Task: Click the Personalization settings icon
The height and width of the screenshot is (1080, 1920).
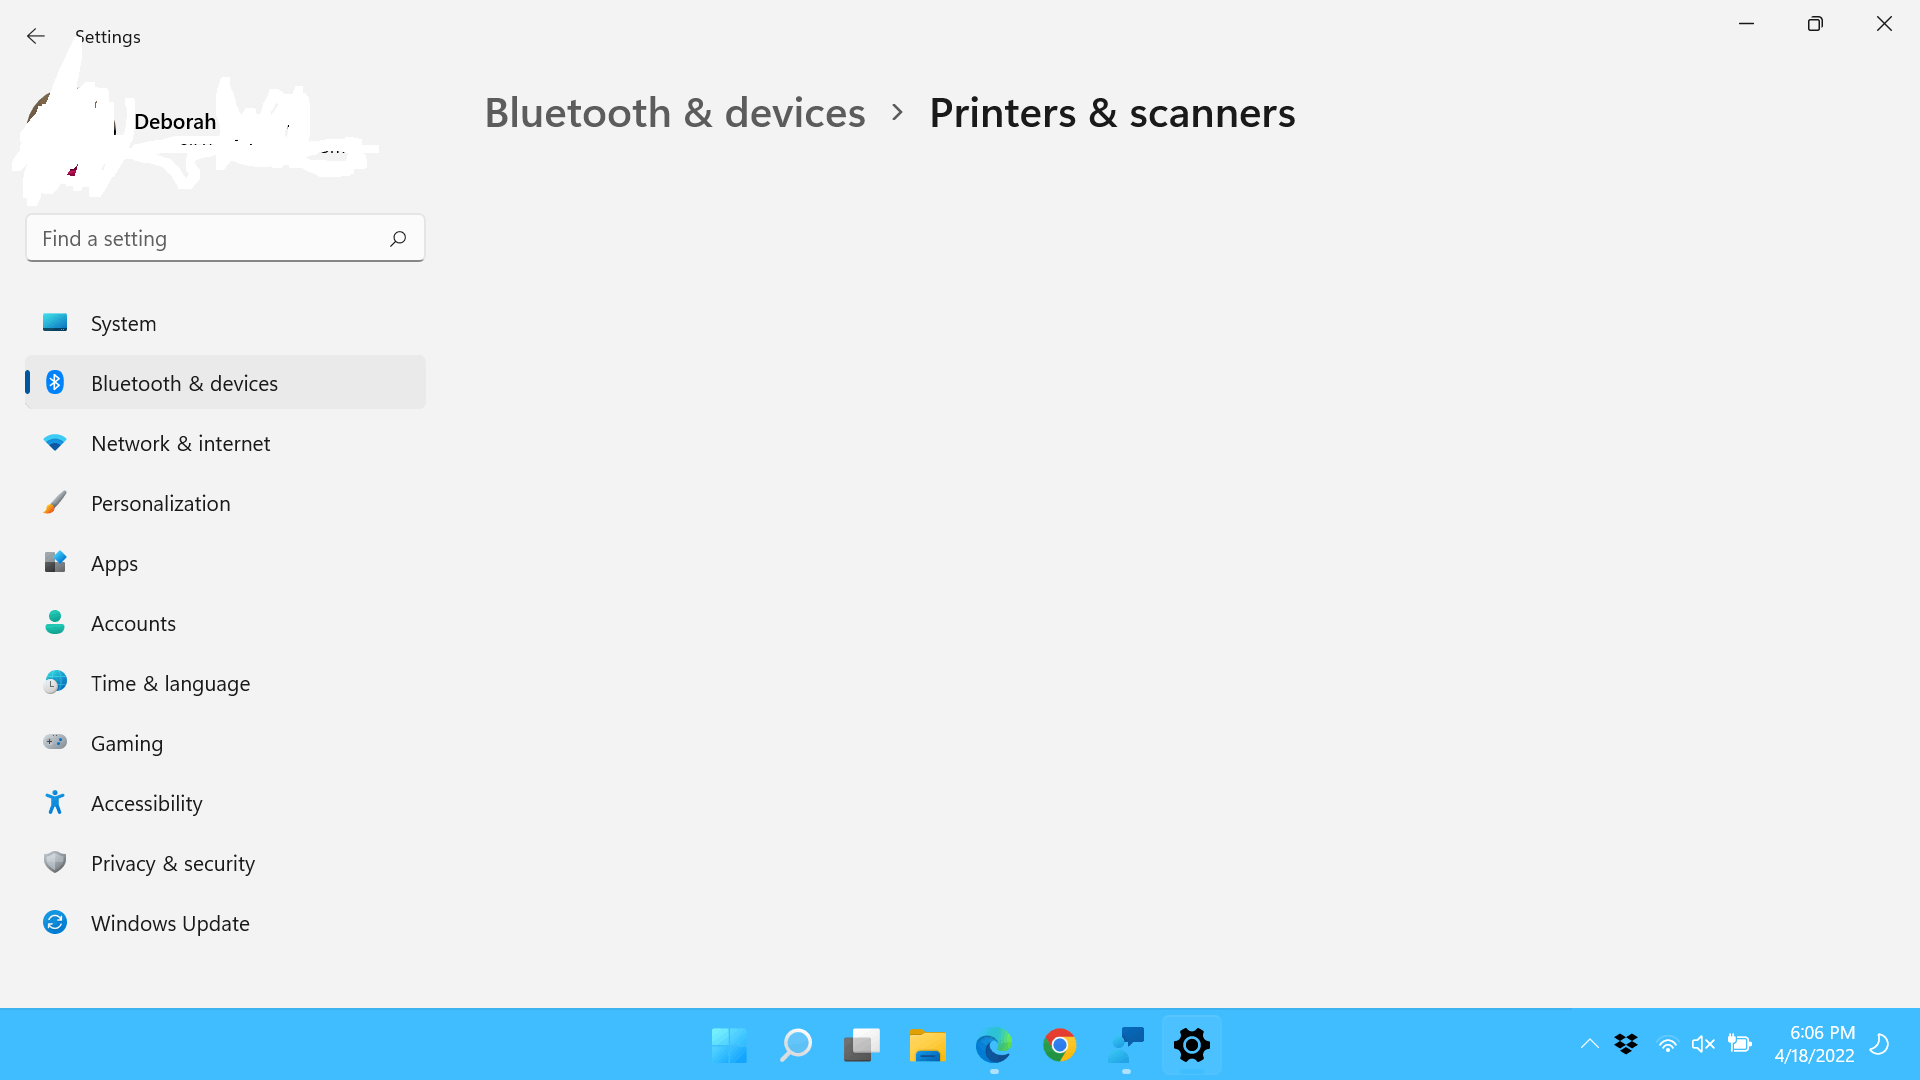Action: coord(54,502)
